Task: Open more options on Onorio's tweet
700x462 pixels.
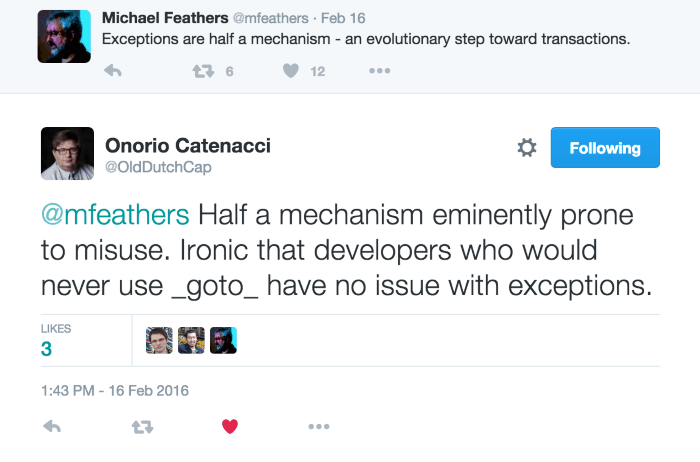Action: click(x=318, y=427)
